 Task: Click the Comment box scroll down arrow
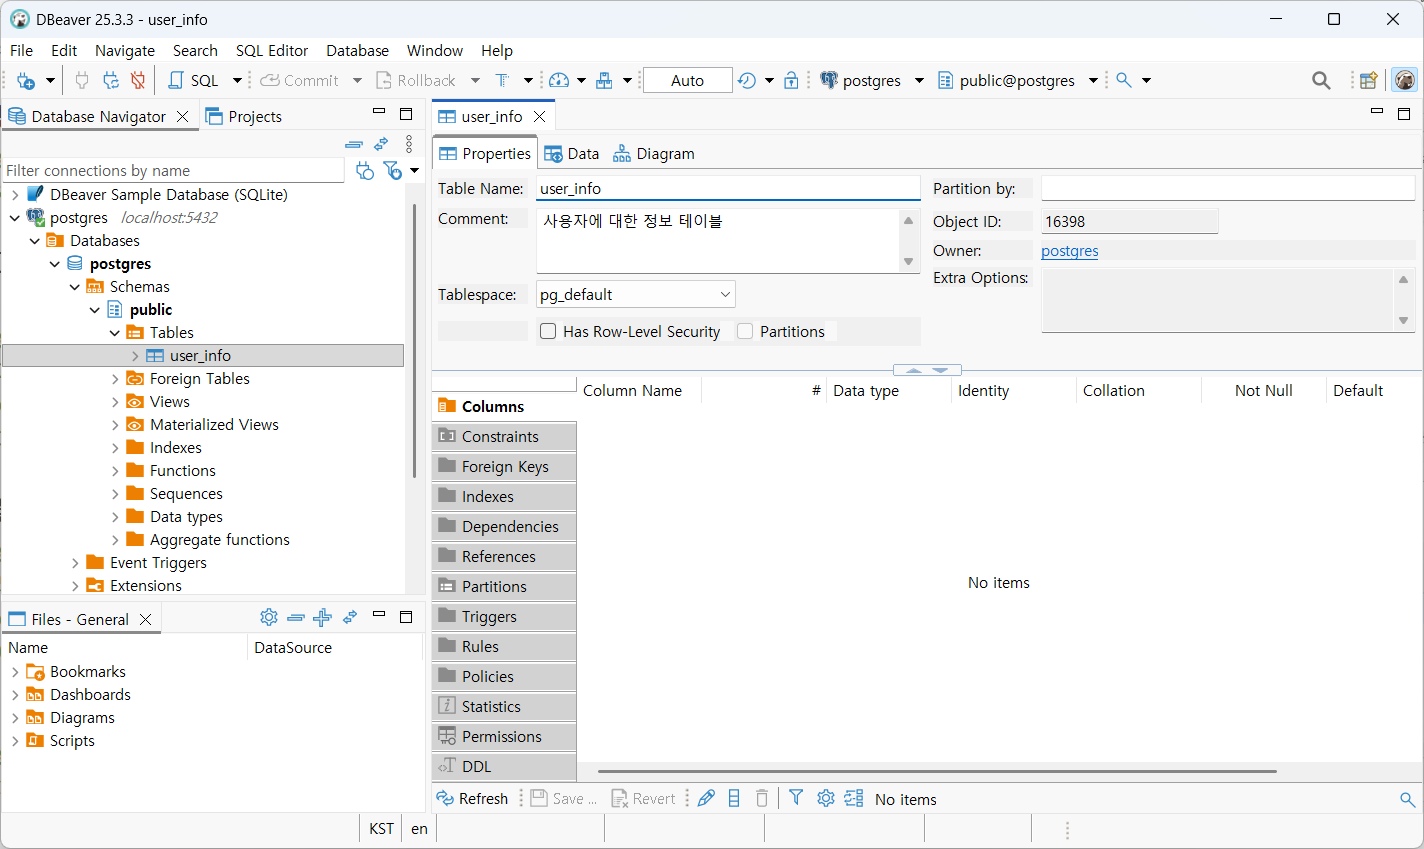[x=908, y=262]
